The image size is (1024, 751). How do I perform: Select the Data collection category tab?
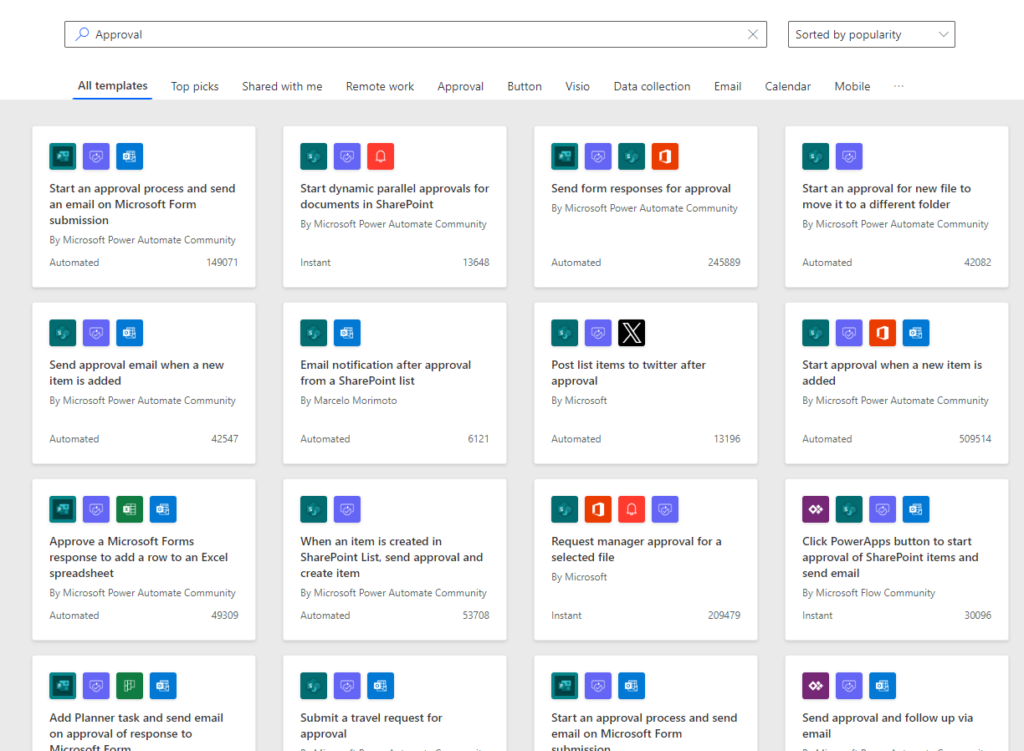pos(651,86)
